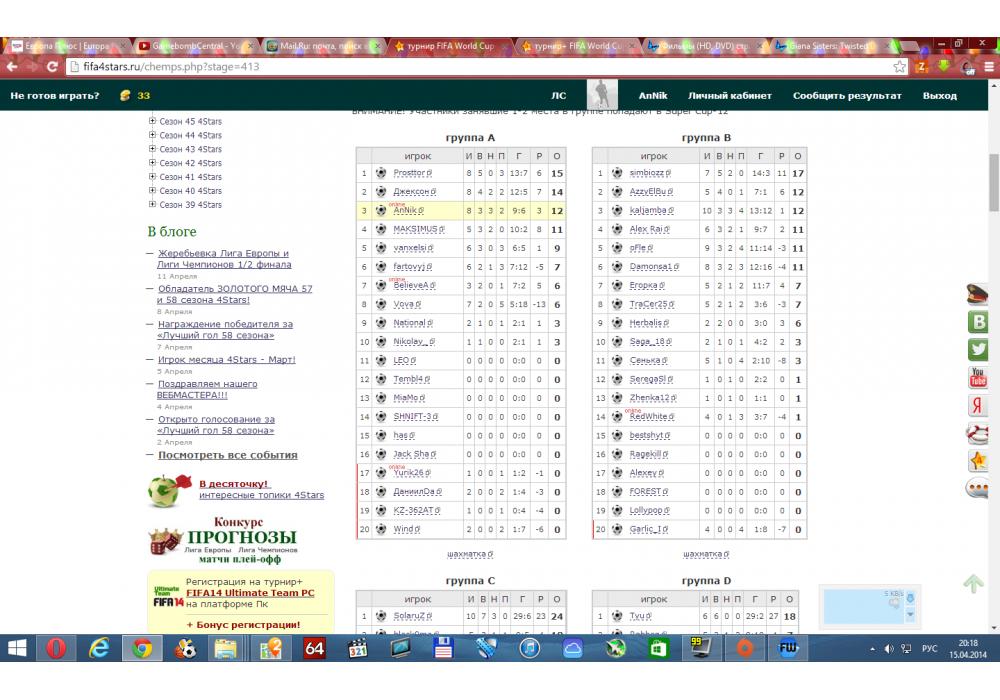This screenshot has height=700, width=1000.
Task: Open шахматка link under группа A
Action: tap(469, 554)
